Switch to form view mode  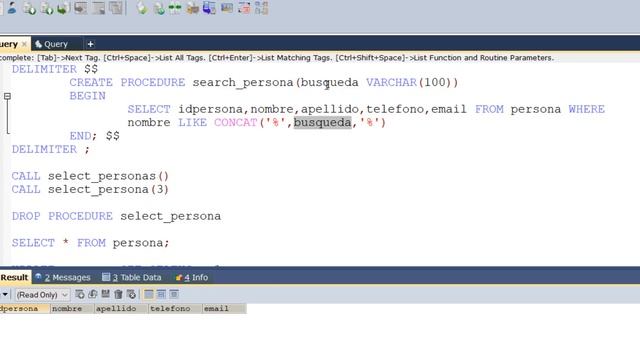click(161, 294)
